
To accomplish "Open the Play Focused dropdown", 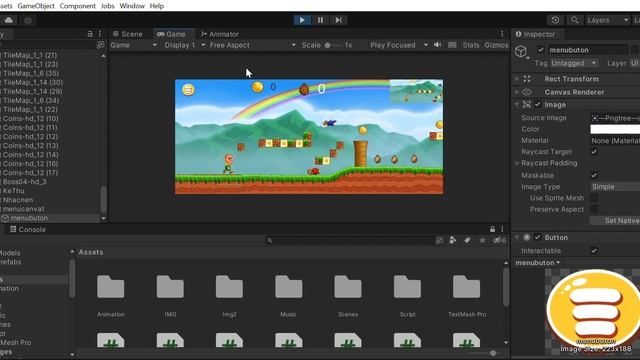I will point(399,45).
